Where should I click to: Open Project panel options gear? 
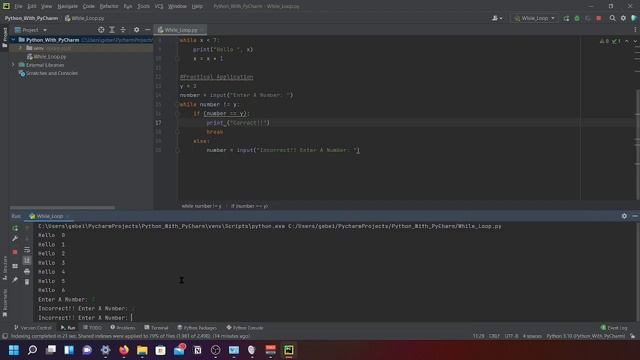[x=136, y=30]
